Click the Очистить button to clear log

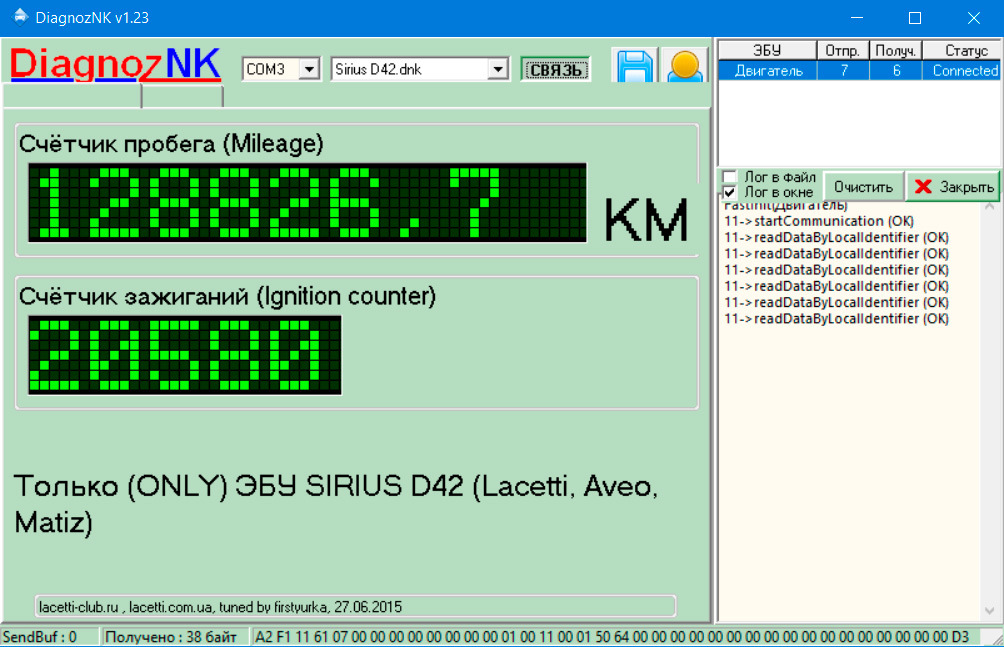[863, 186]
